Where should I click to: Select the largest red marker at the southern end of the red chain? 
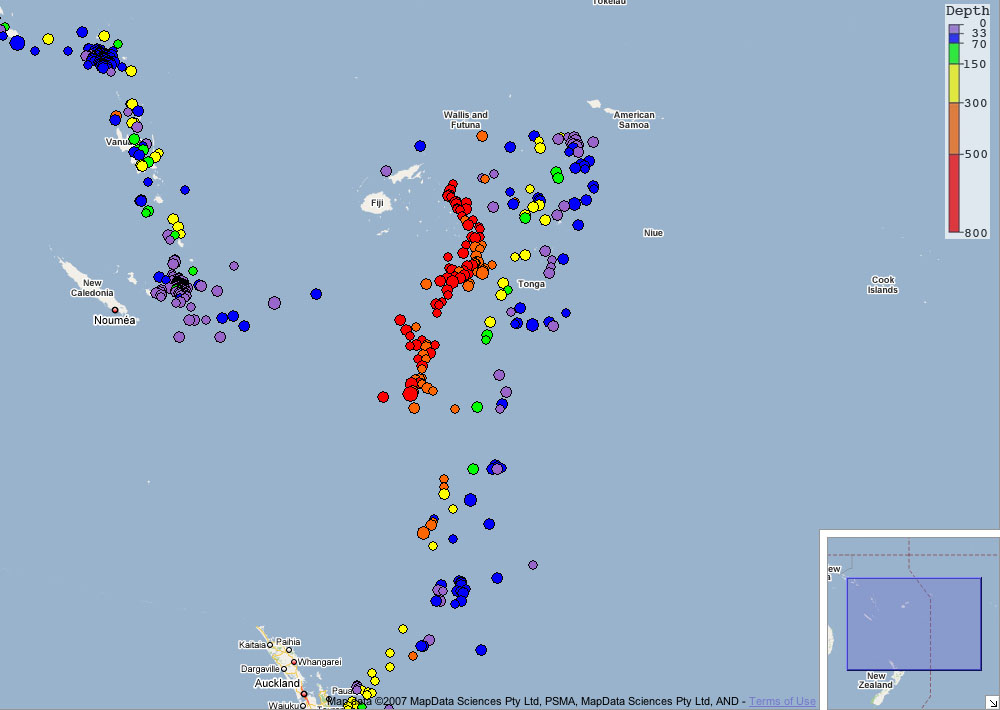tap(410, 394)
